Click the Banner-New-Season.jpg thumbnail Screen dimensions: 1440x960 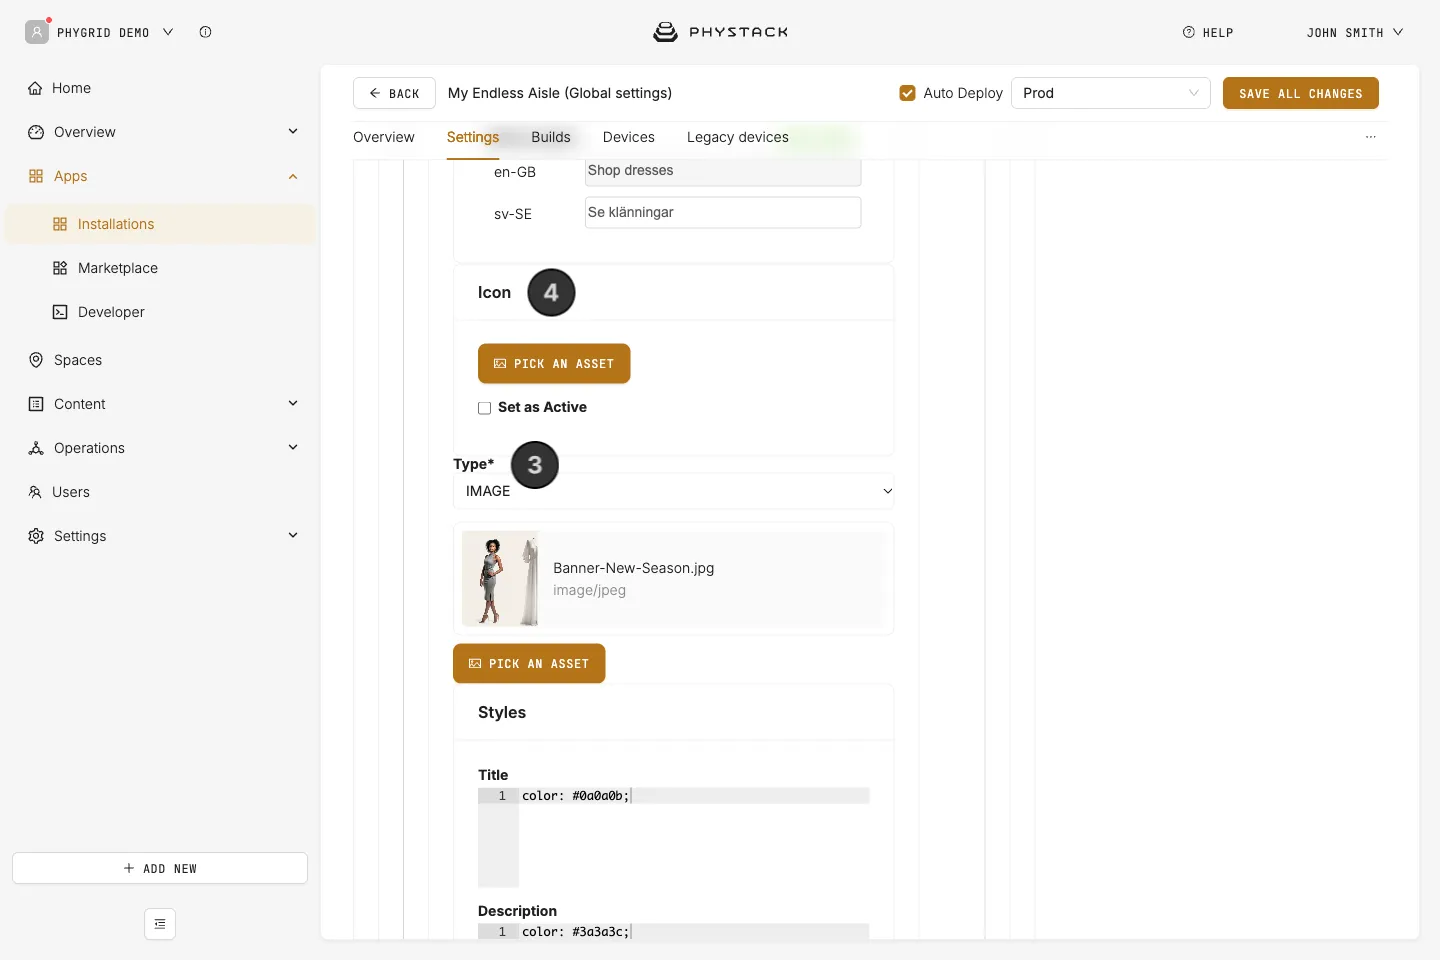click(x=500, y=579)
